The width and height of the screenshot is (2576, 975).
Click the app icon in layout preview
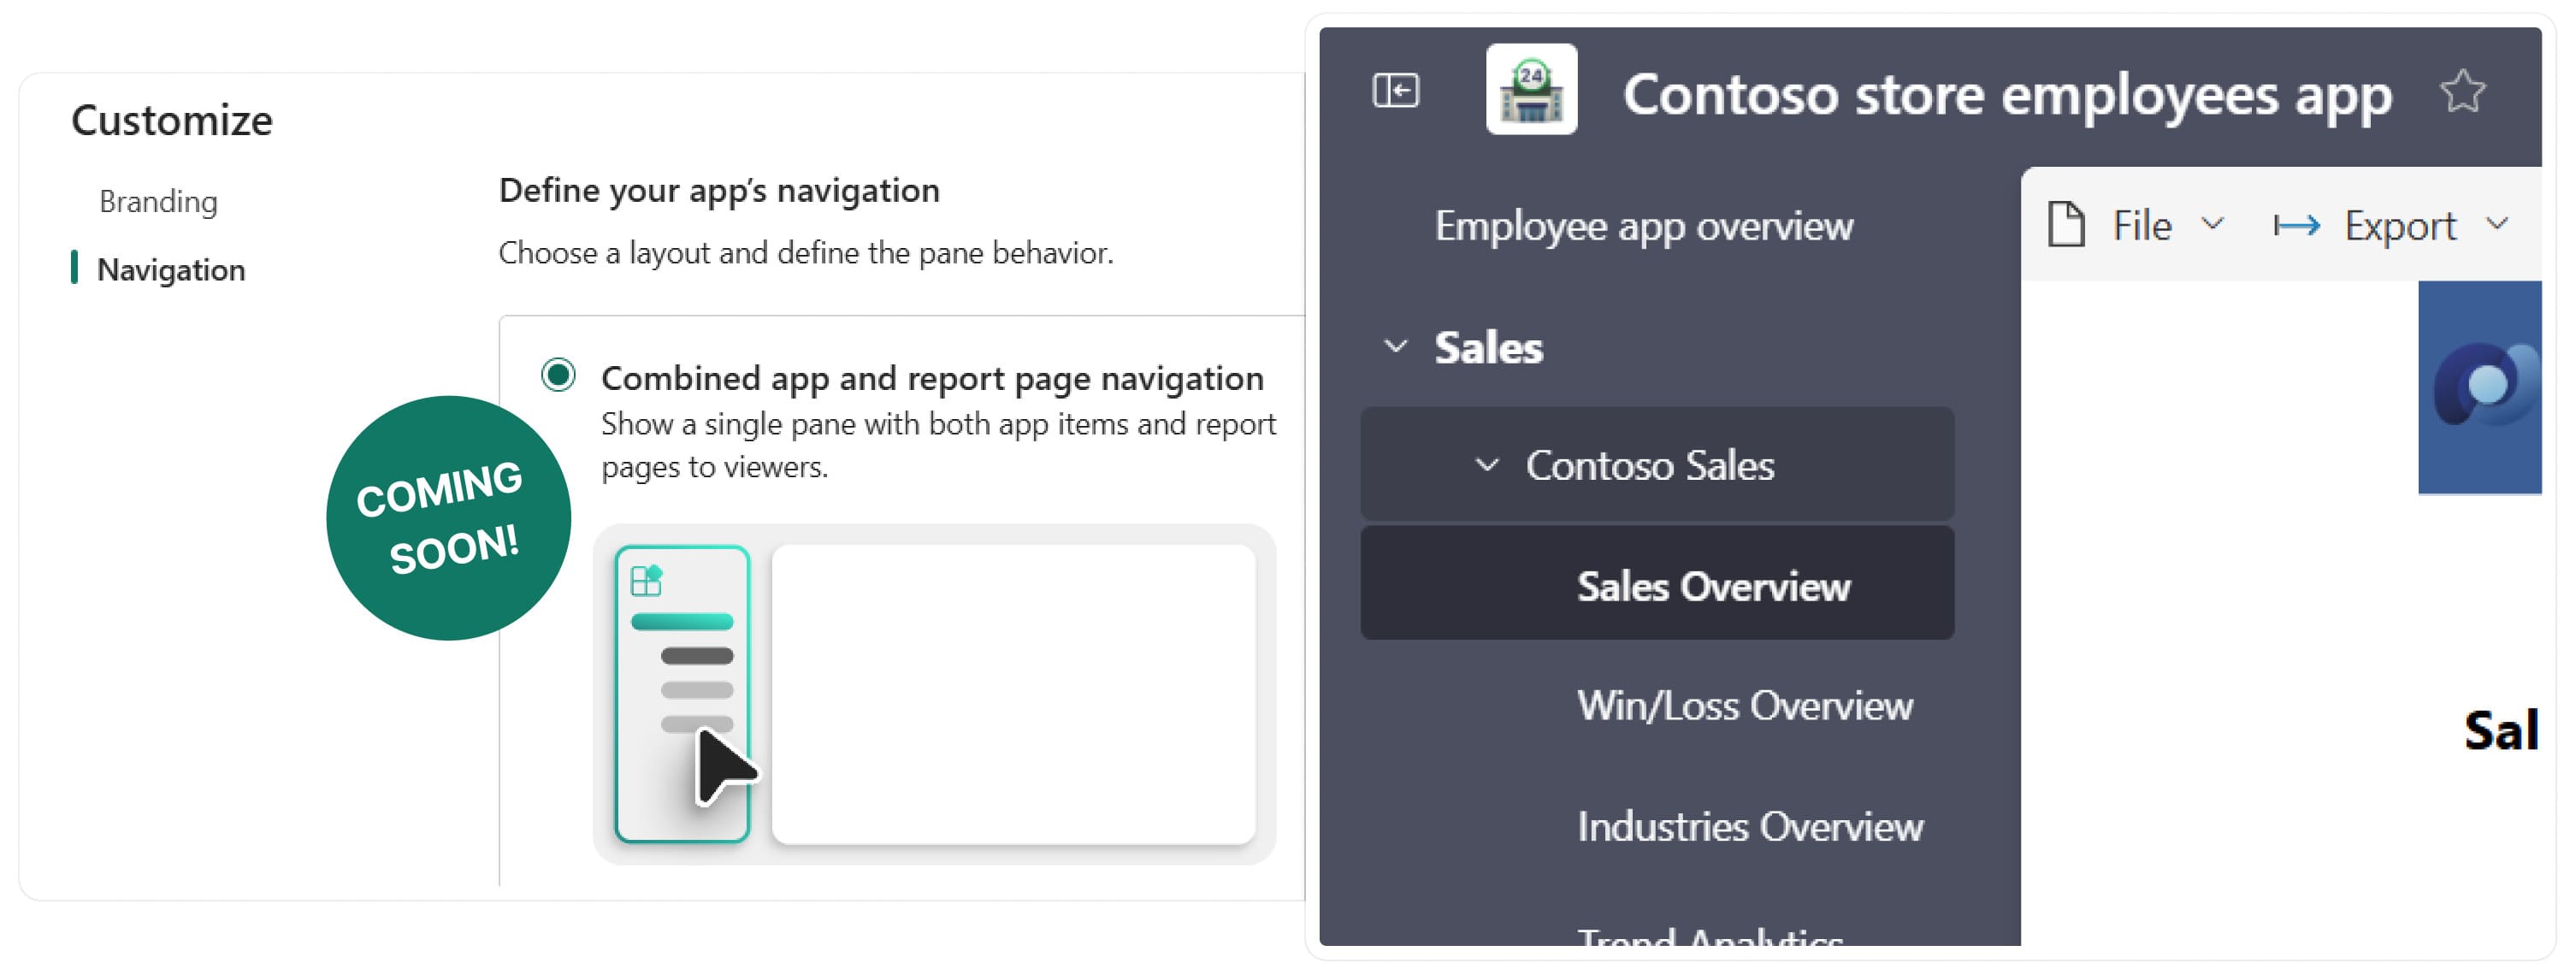[x=646, y=580]
